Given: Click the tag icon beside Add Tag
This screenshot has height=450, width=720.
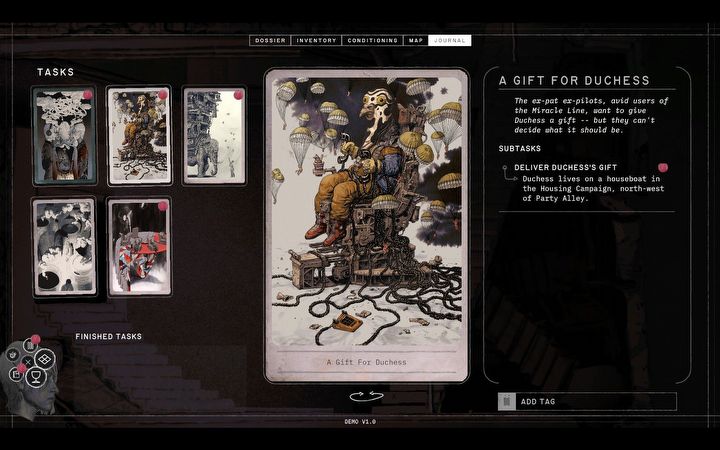Looking at the screenshot, I should pyautogui.click(x=507, y=401).
